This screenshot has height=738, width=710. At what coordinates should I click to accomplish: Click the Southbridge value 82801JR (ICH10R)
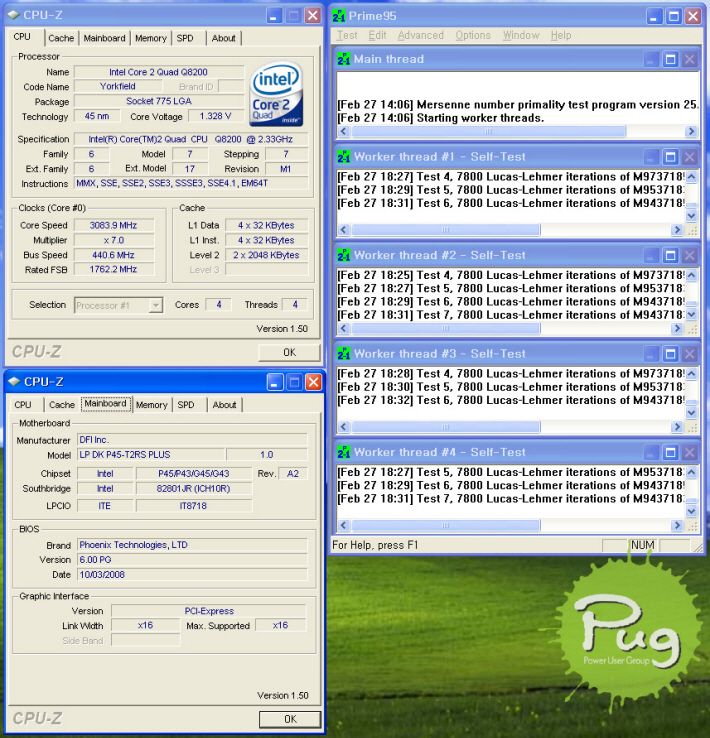[x=193, y=489]
